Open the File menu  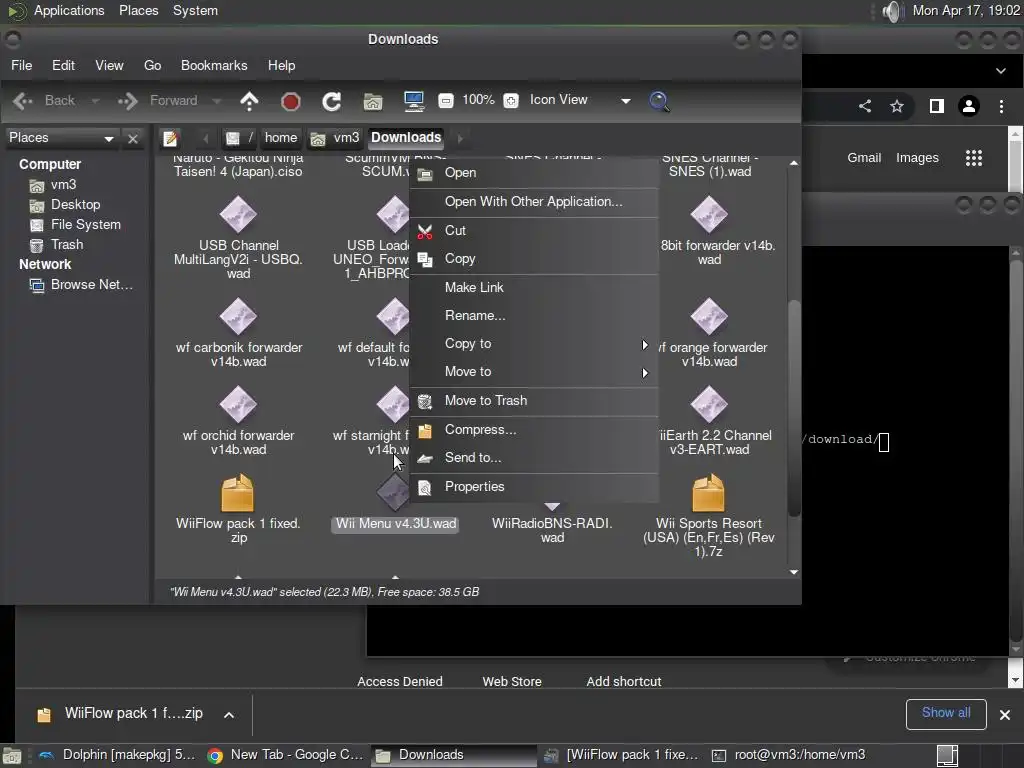coord(22,65)
